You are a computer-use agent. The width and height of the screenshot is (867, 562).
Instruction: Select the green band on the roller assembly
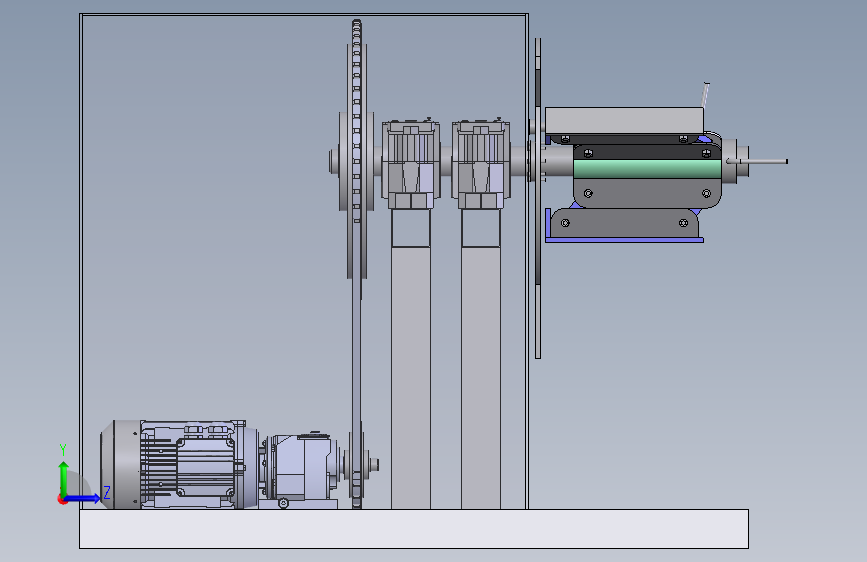coord(647,169)
